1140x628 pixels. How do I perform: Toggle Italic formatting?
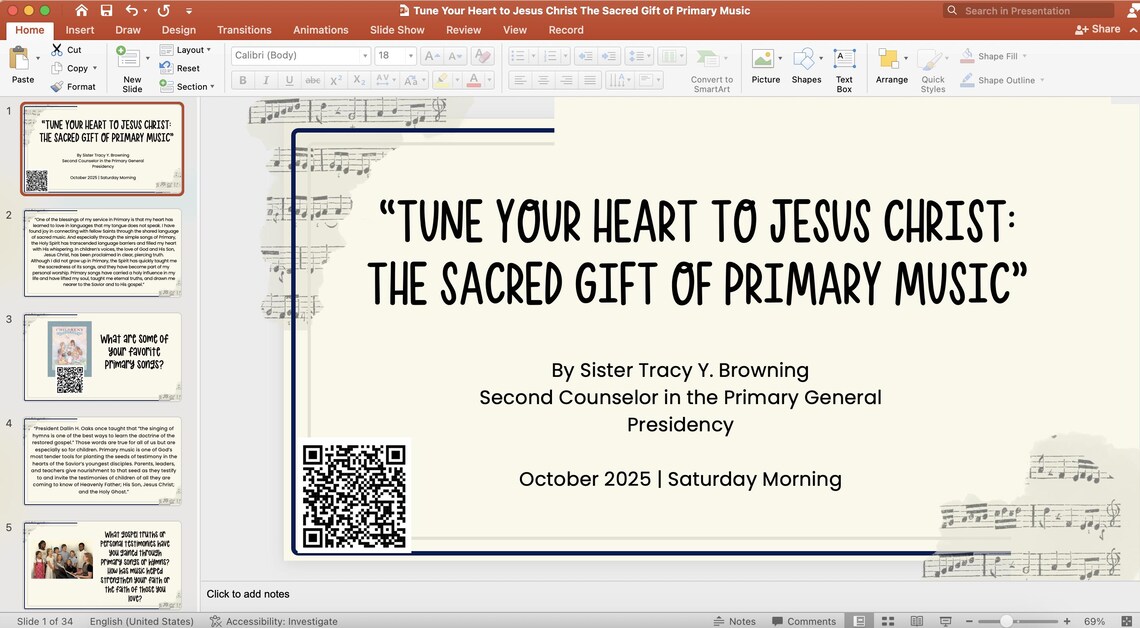[266, 80]
